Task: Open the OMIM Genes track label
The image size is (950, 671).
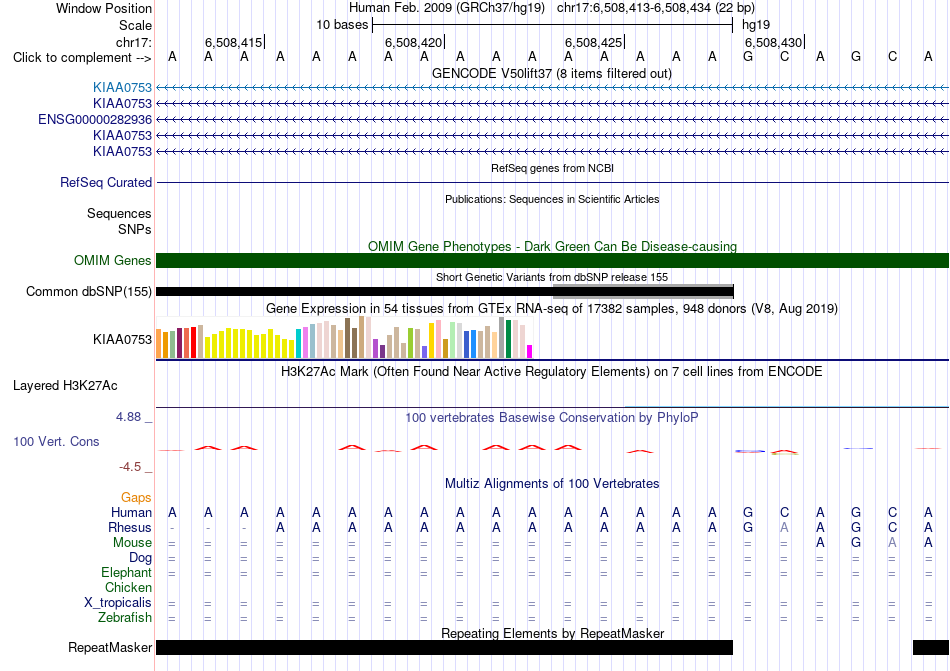Action: tap(113, 260)
